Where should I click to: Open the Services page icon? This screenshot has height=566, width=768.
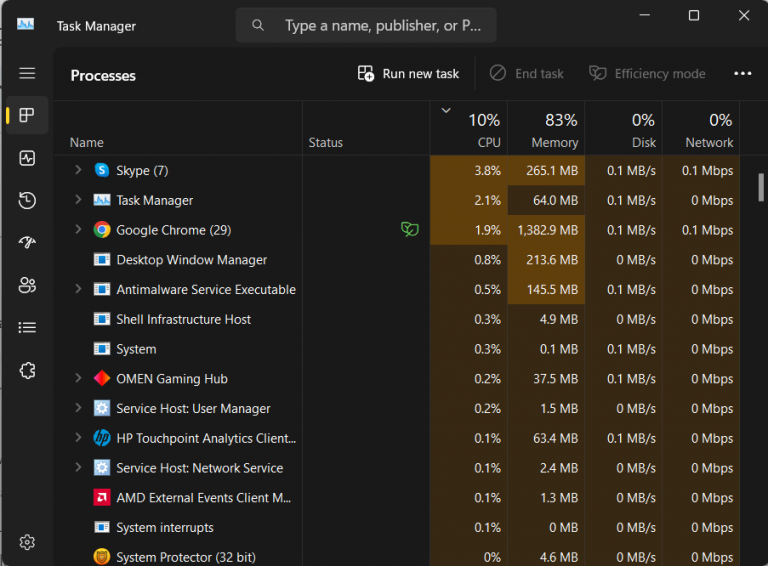27,371
